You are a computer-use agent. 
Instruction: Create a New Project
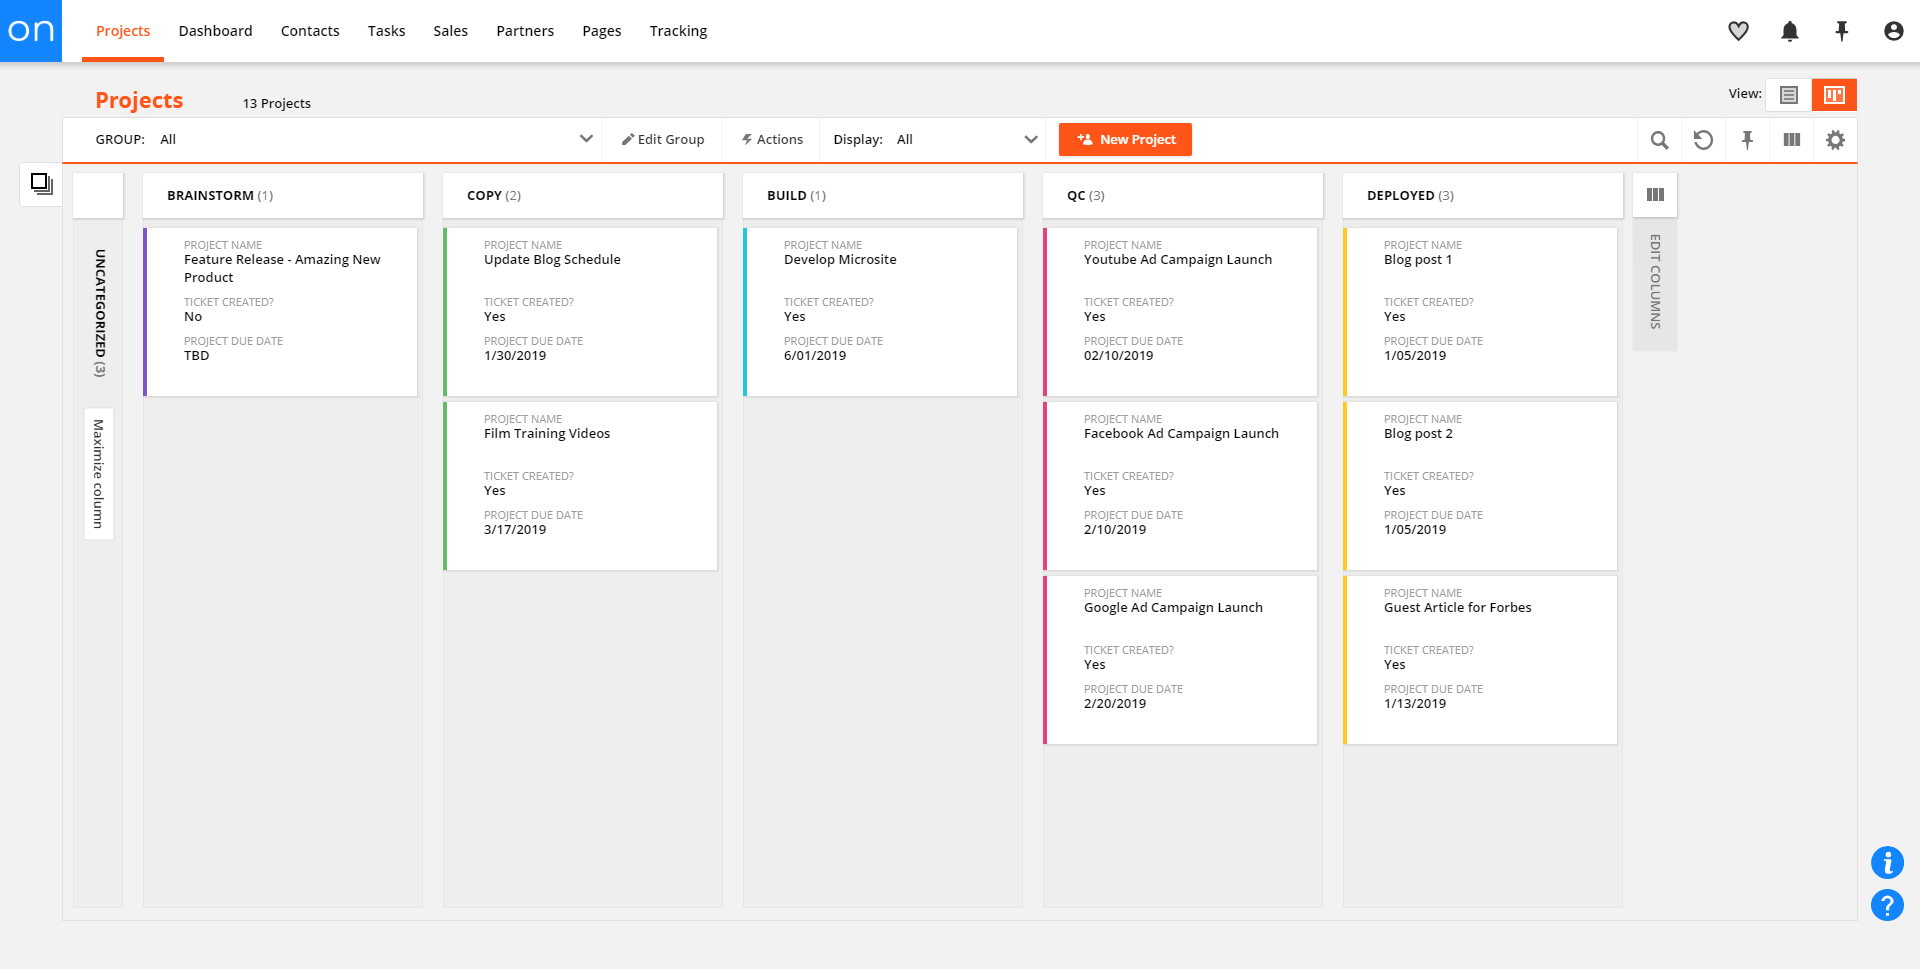[x=1125, y=140]
